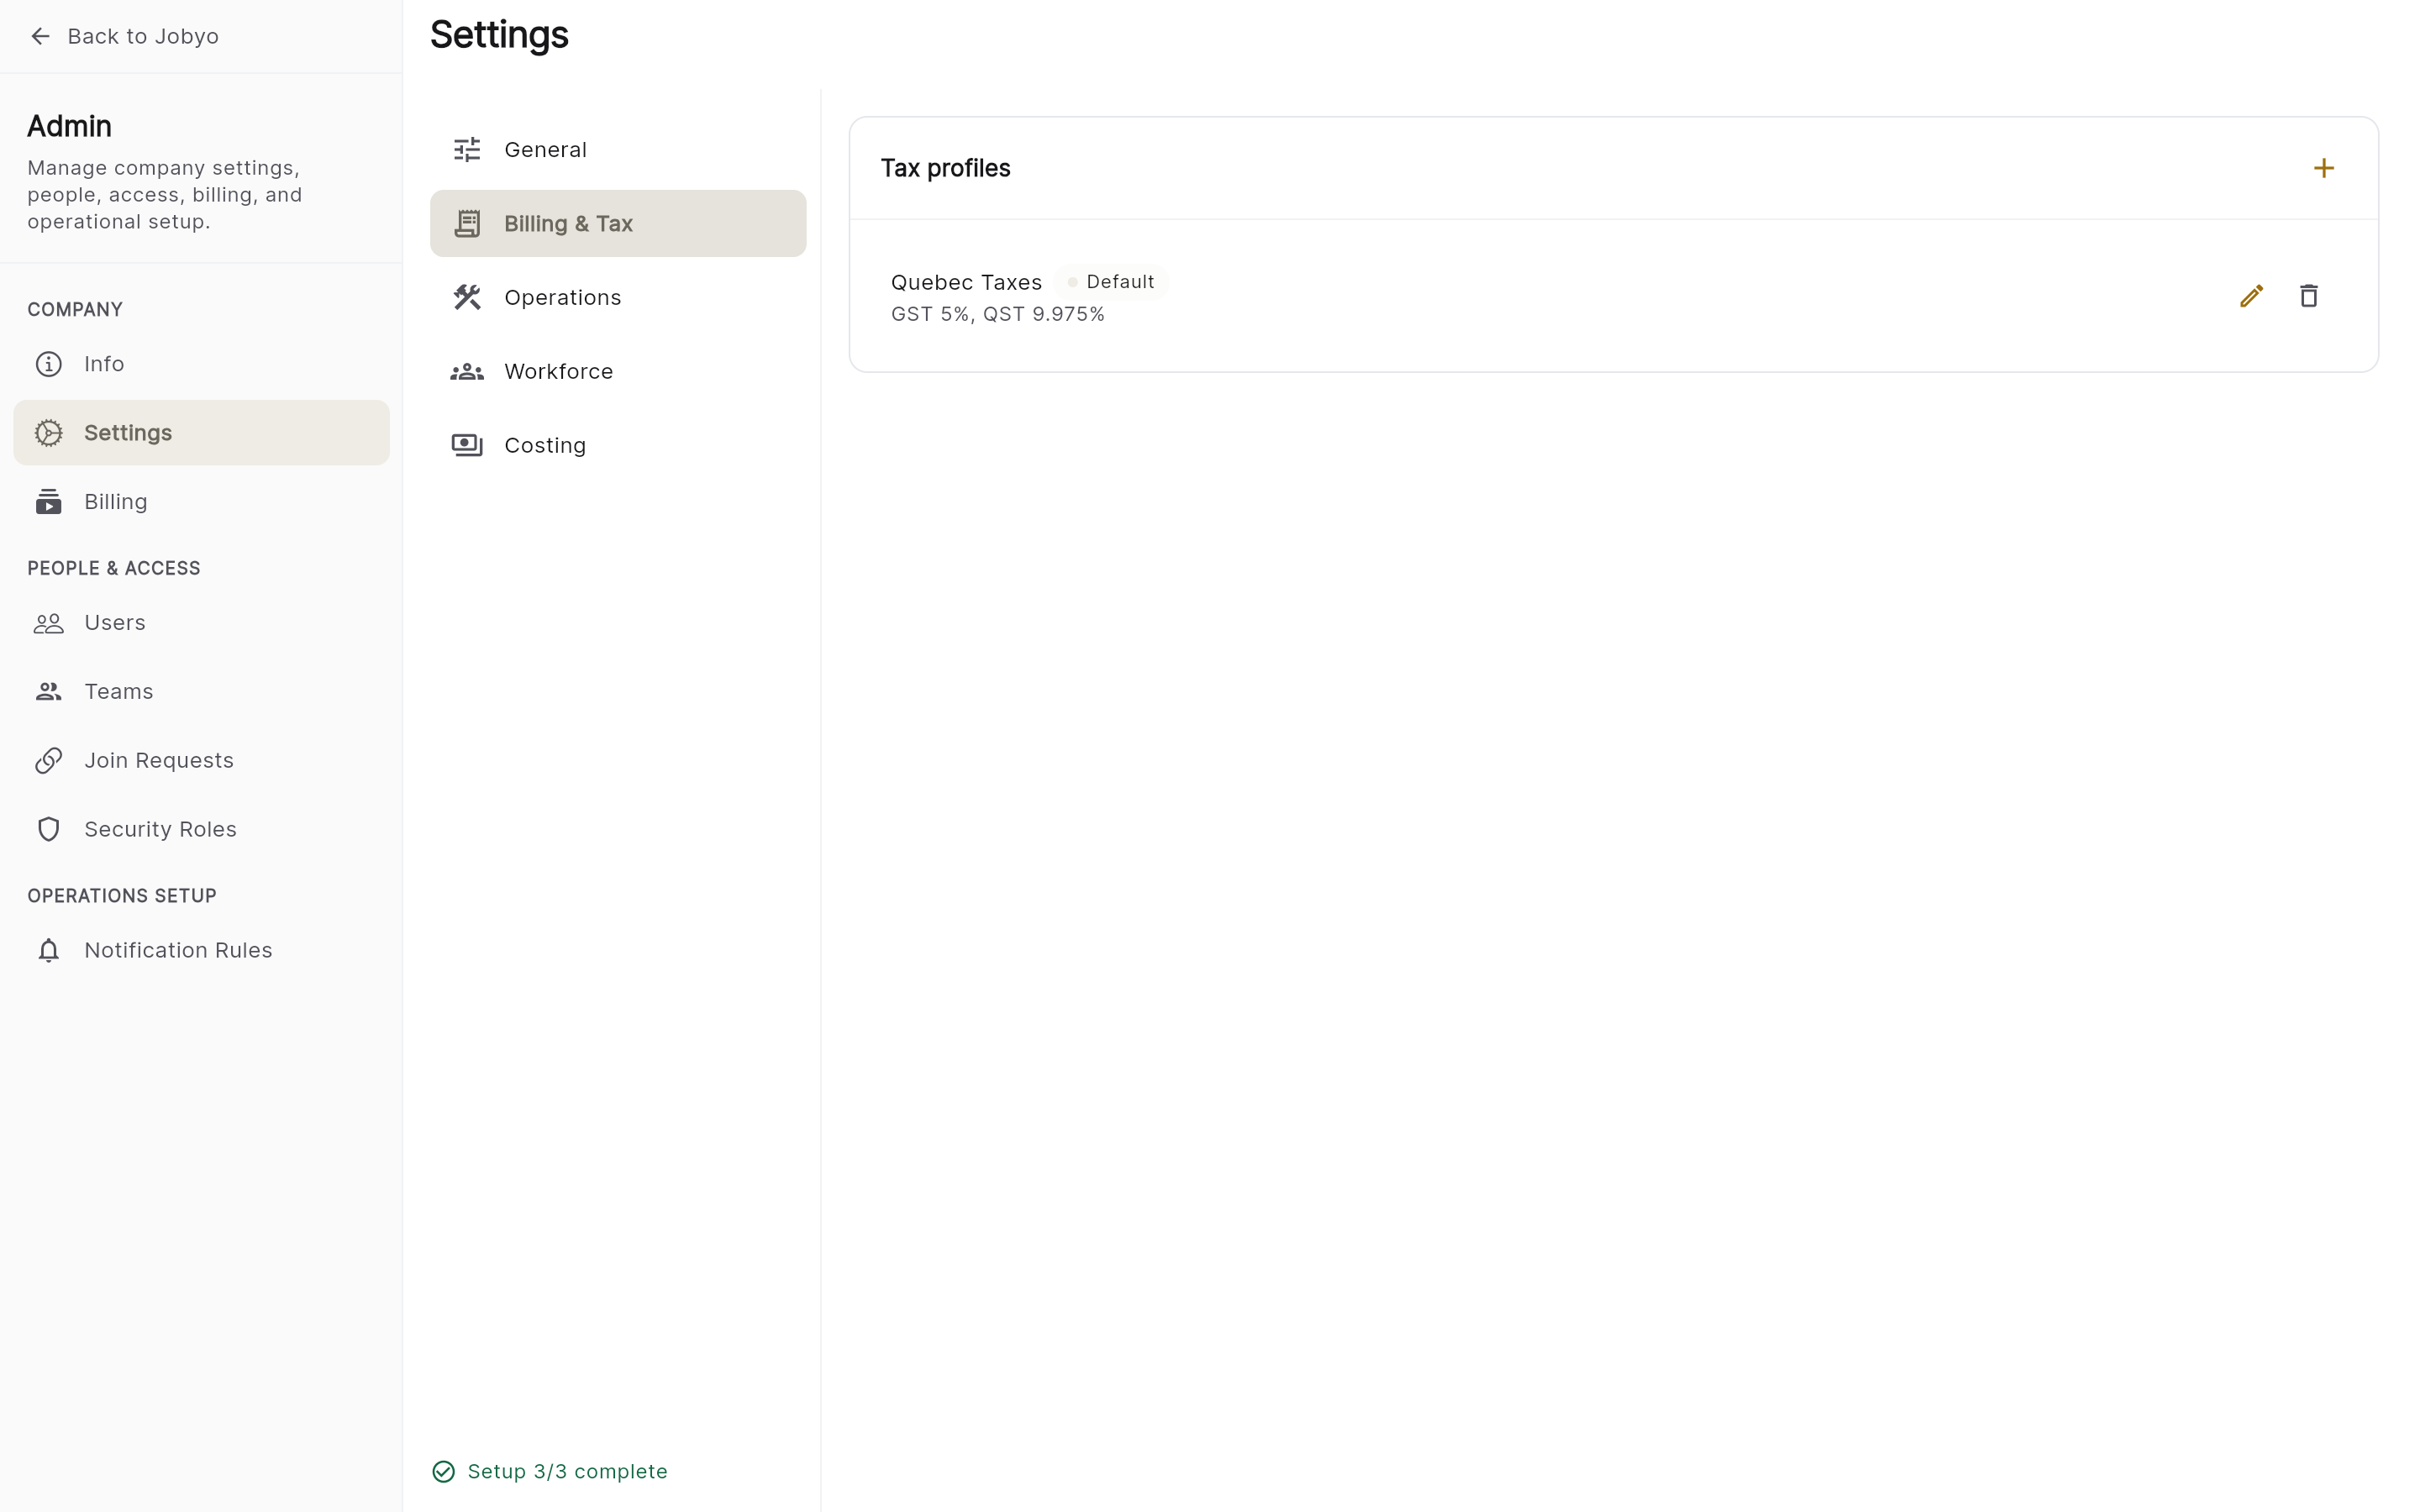Edit Quebec Taxes profile with pencil icon

click(x=2251, y=296)
